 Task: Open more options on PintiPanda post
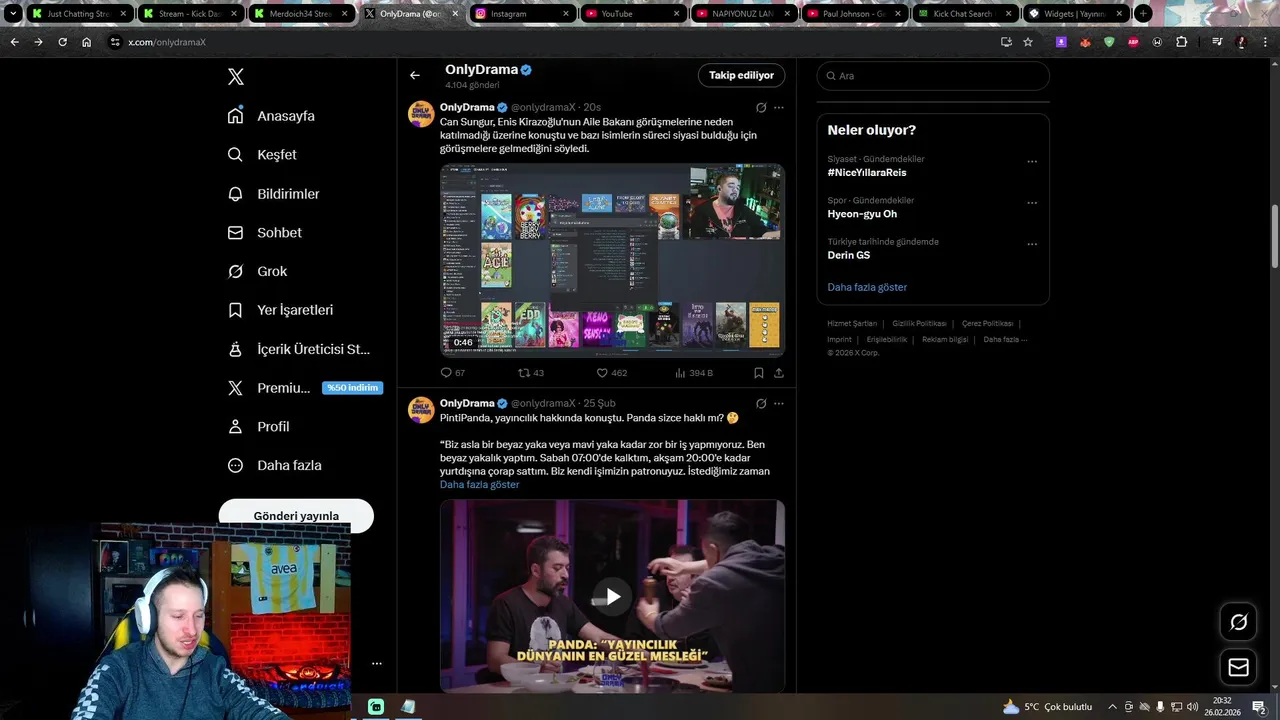tap(779, 403)
